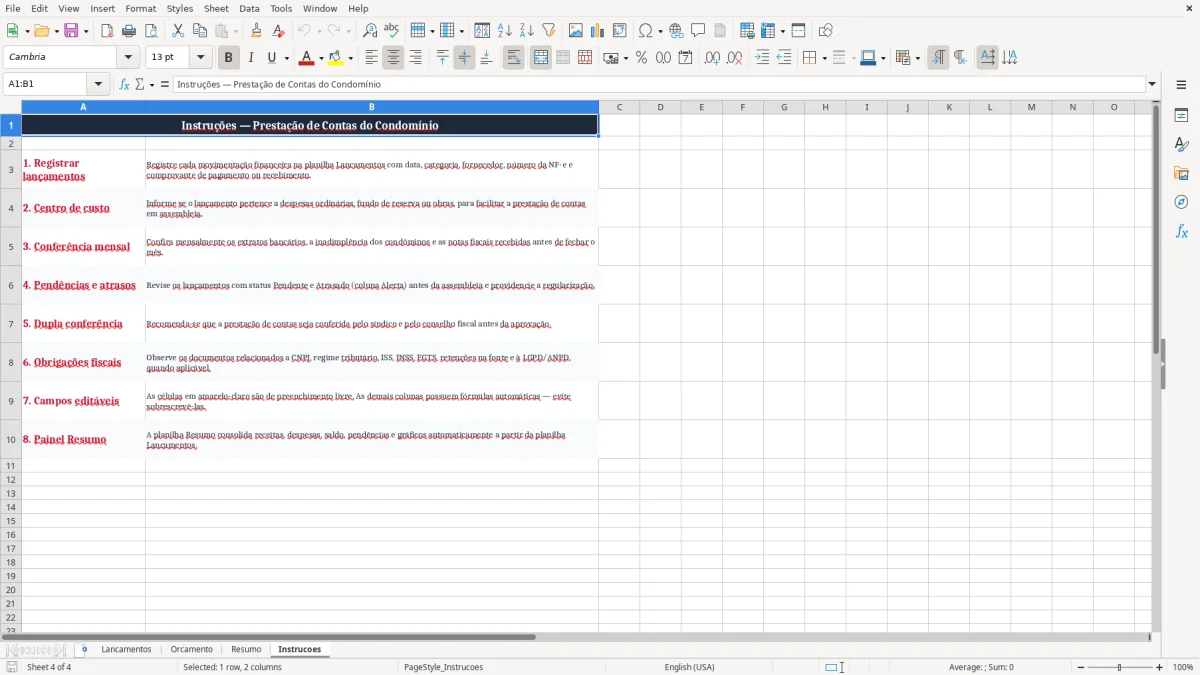Click the vertical scrollbar
This screenshot has width=1200, height=675.
click(1156, 366)
